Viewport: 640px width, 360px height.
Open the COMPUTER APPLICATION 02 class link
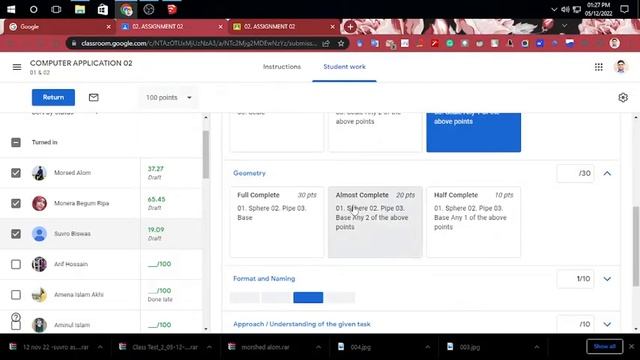[x=81, y=63]
